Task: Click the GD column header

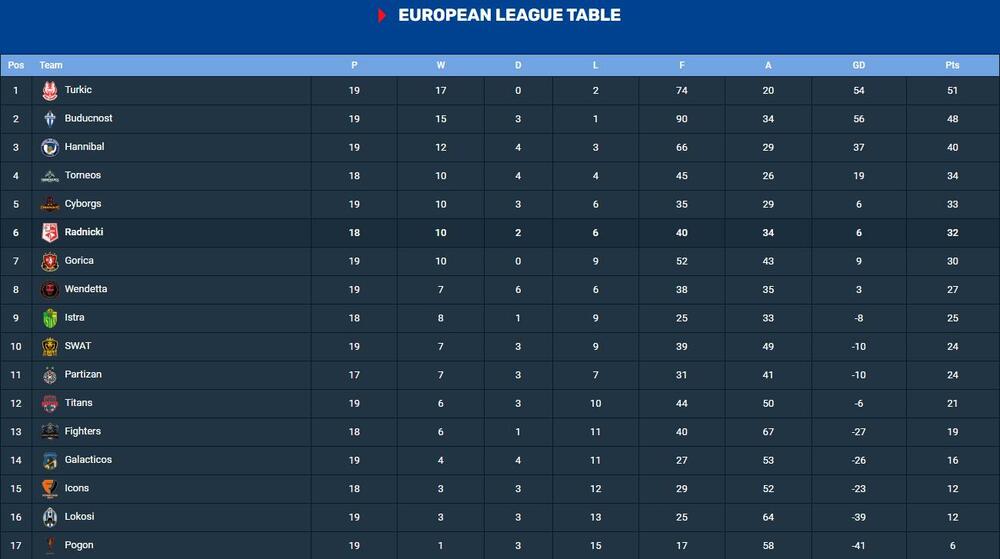Action: pyautogui.click(x=858, y=66)
